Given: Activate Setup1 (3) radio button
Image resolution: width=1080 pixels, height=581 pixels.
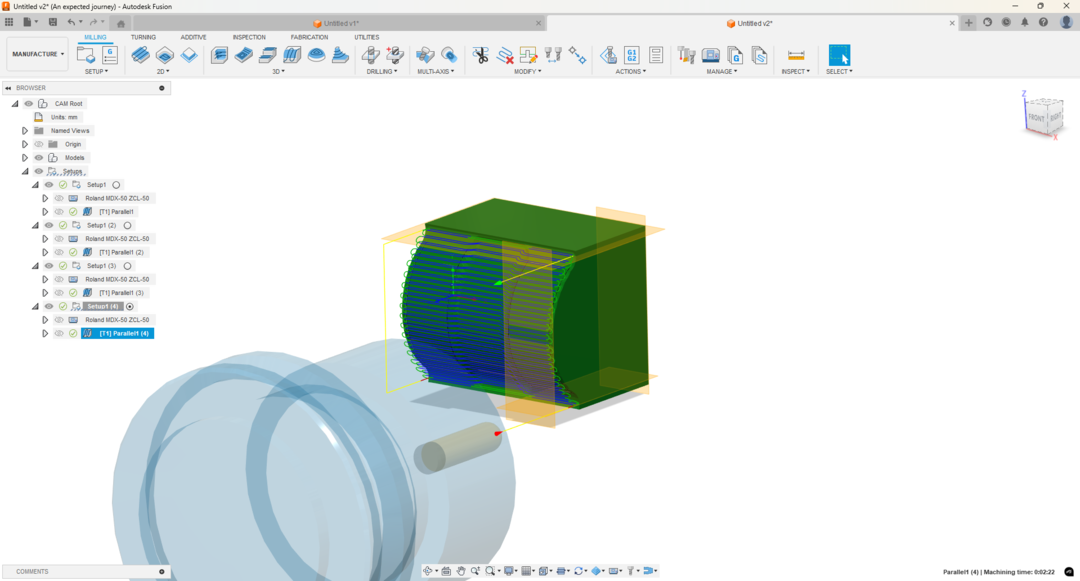Looking at the screenshot, I should click(127, 266).
